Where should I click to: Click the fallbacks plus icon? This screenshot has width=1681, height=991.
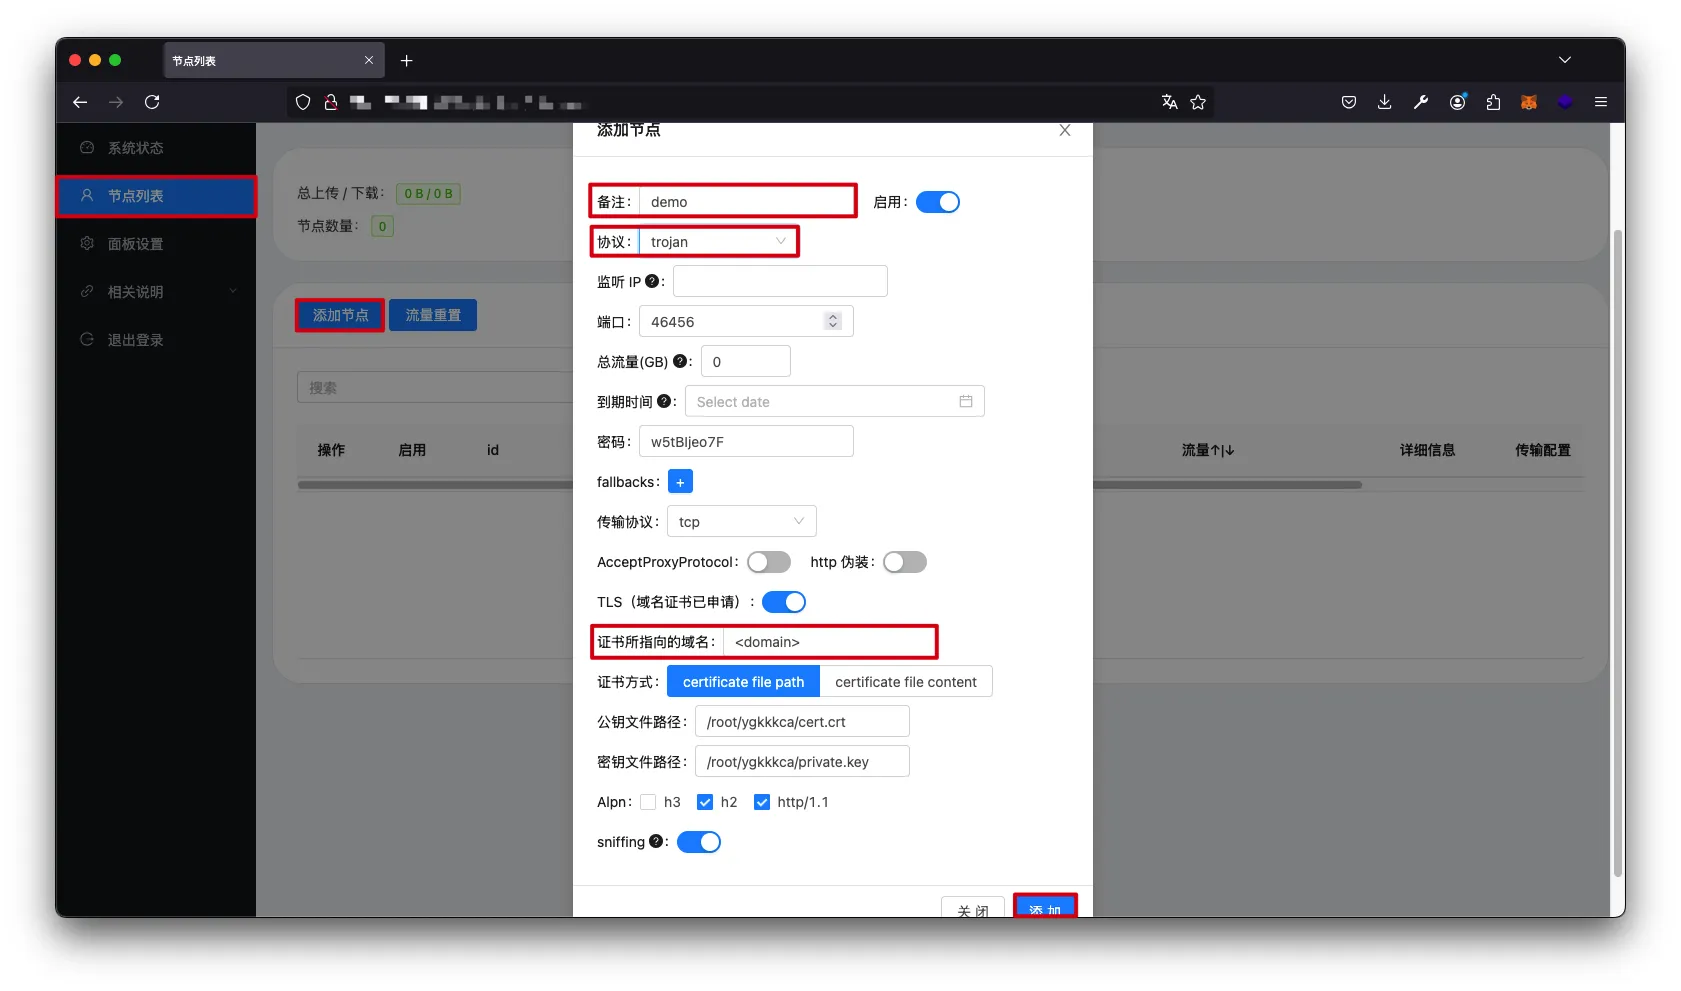click(680, 482)
